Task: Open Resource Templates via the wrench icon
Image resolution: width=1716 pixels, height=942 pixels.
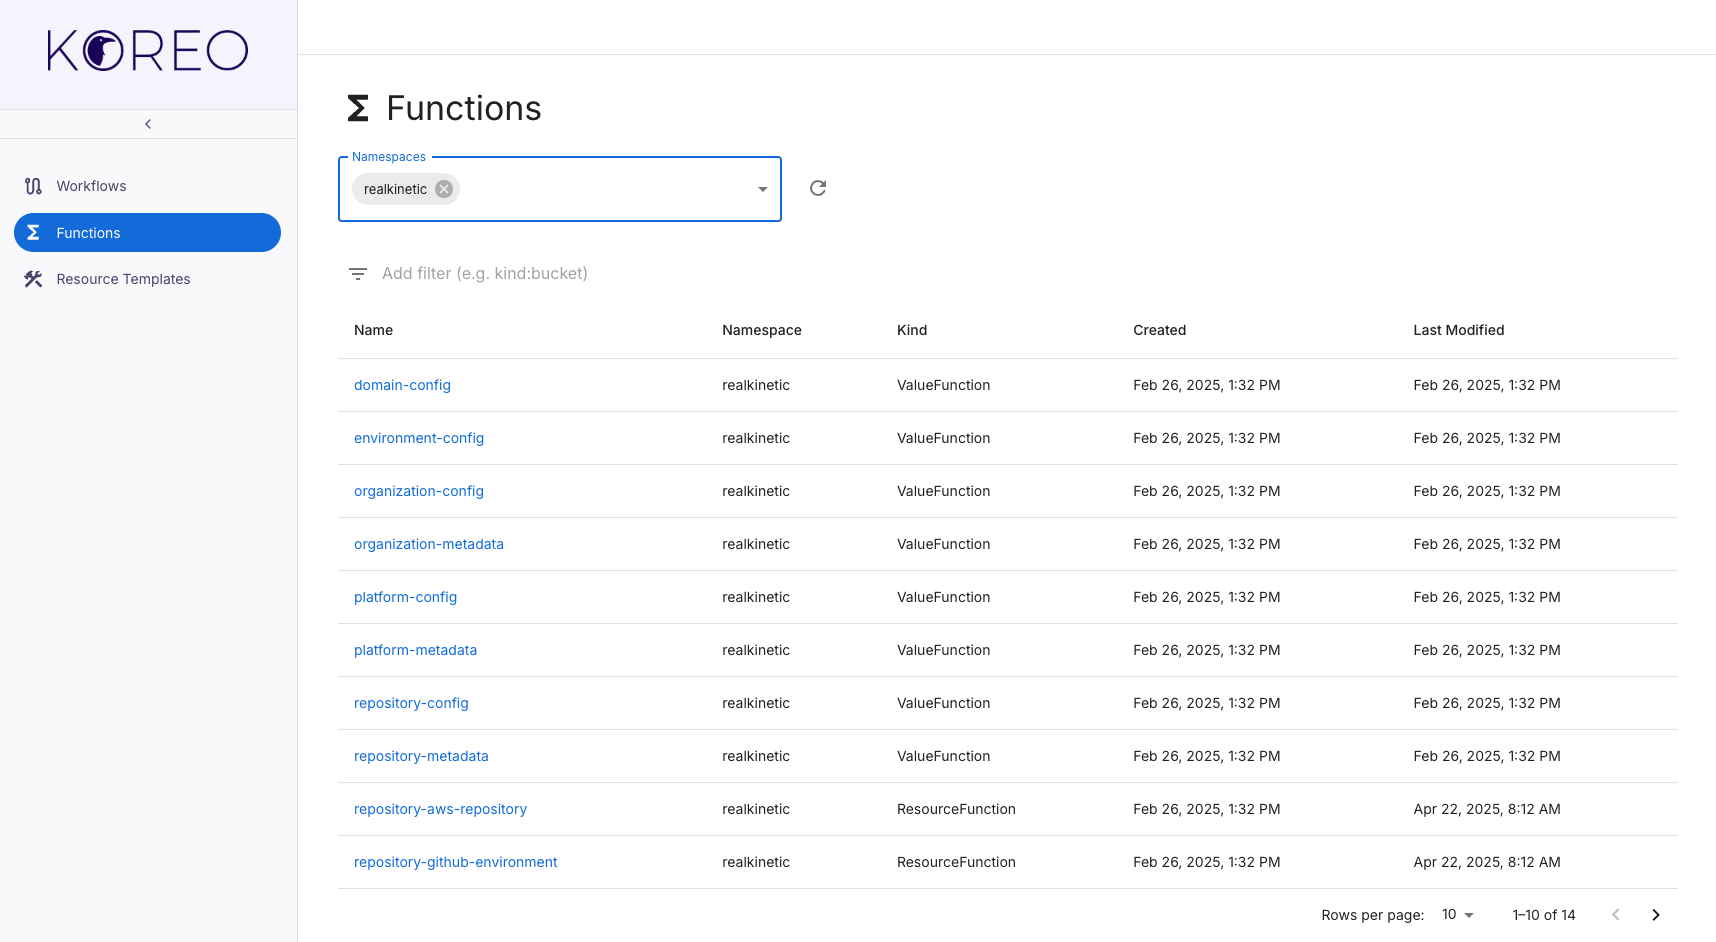Action: 33,279
